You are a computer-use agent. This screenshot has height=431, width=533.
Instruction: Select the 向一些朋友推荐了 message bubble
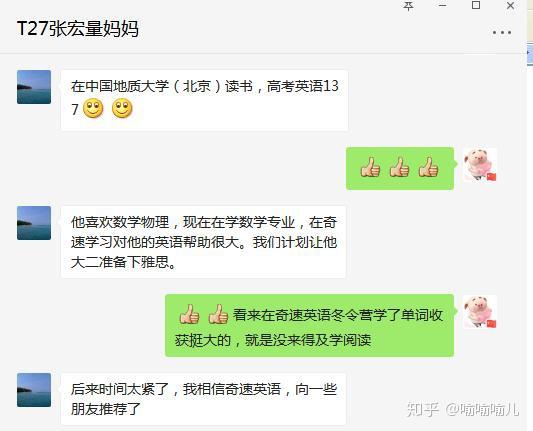[x=203, y=399]
